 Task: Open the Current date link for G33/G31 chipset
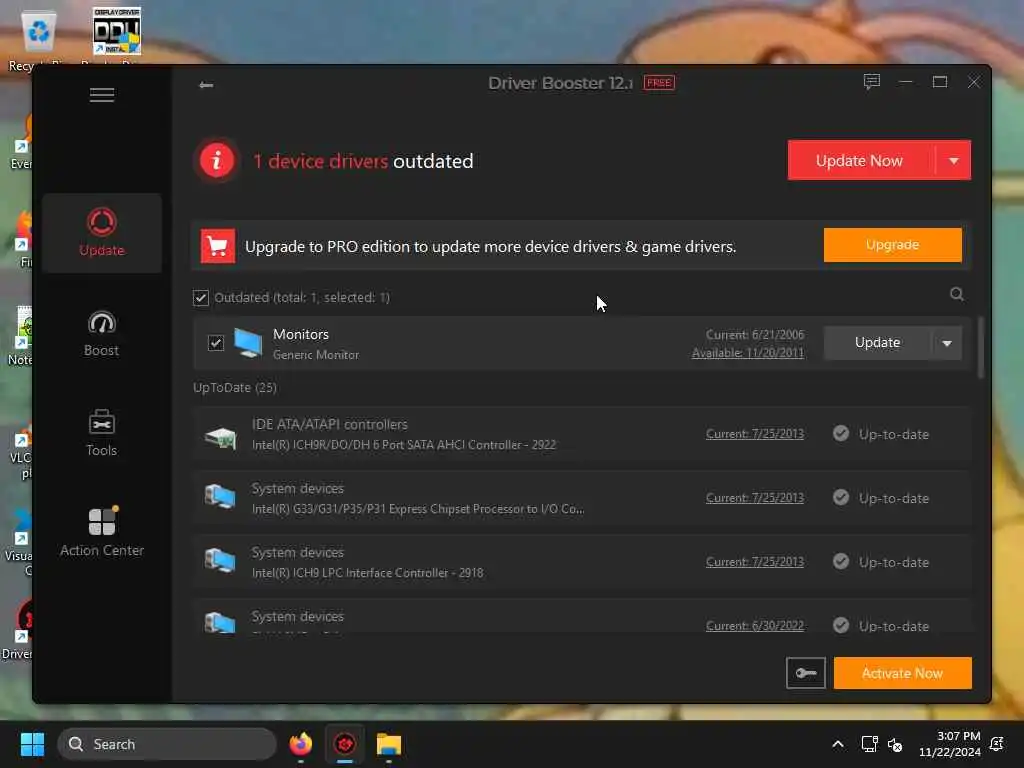tap(754, 498)
